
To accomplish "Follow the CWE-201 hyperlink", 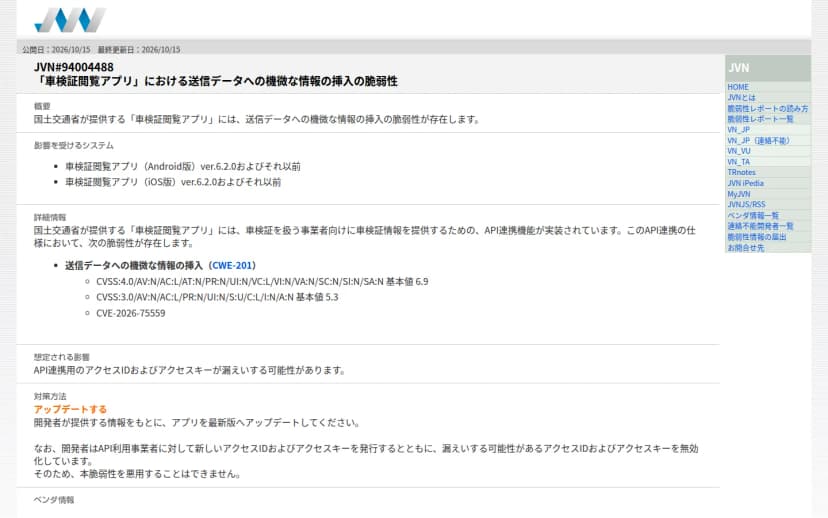I will pyautogui.click(x=233, y=266).
